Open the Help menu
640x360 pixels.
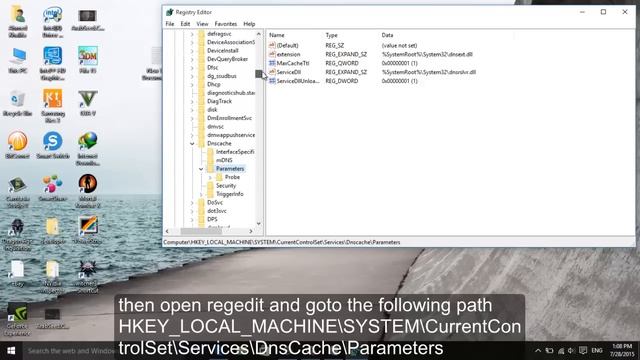[249, 24]
